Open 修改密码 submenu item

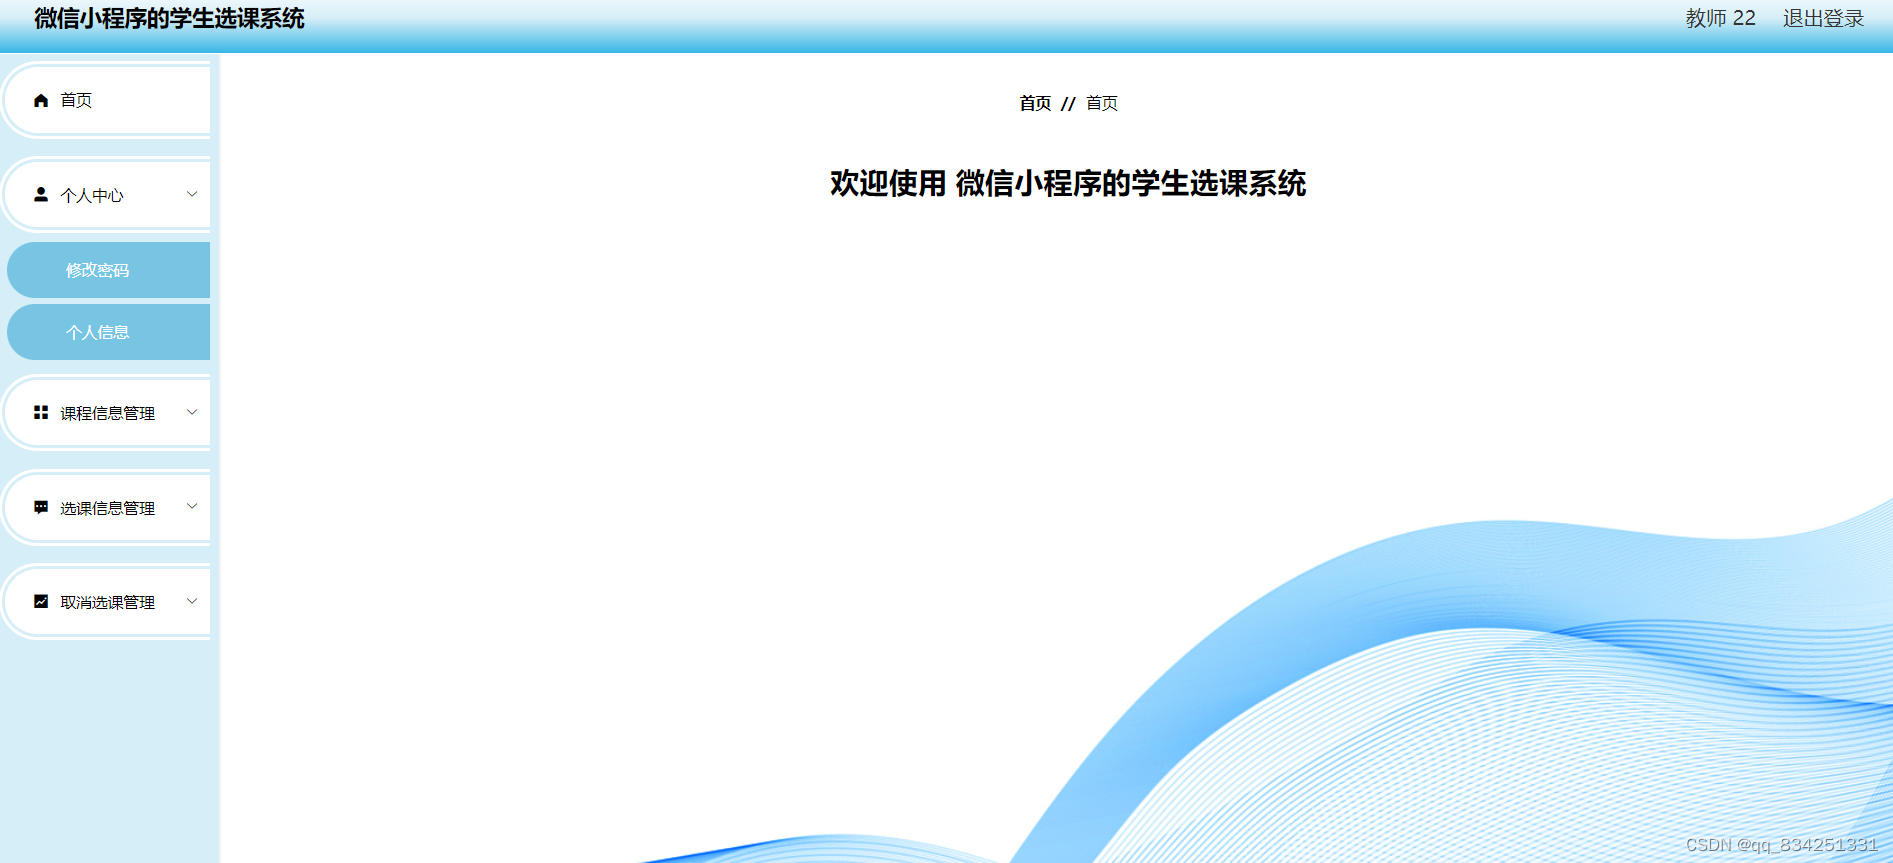[x=108, y=270]
